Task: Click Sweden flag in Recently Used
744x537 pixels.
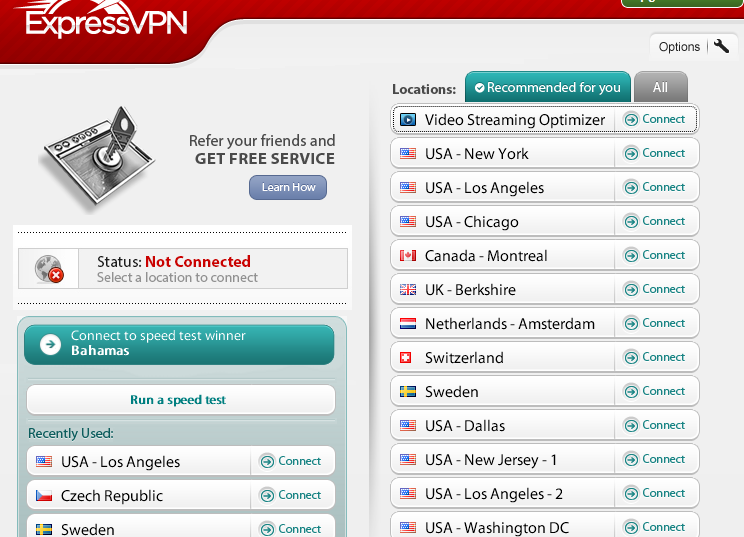Action: pyautogui.click(x=44, y=529)
